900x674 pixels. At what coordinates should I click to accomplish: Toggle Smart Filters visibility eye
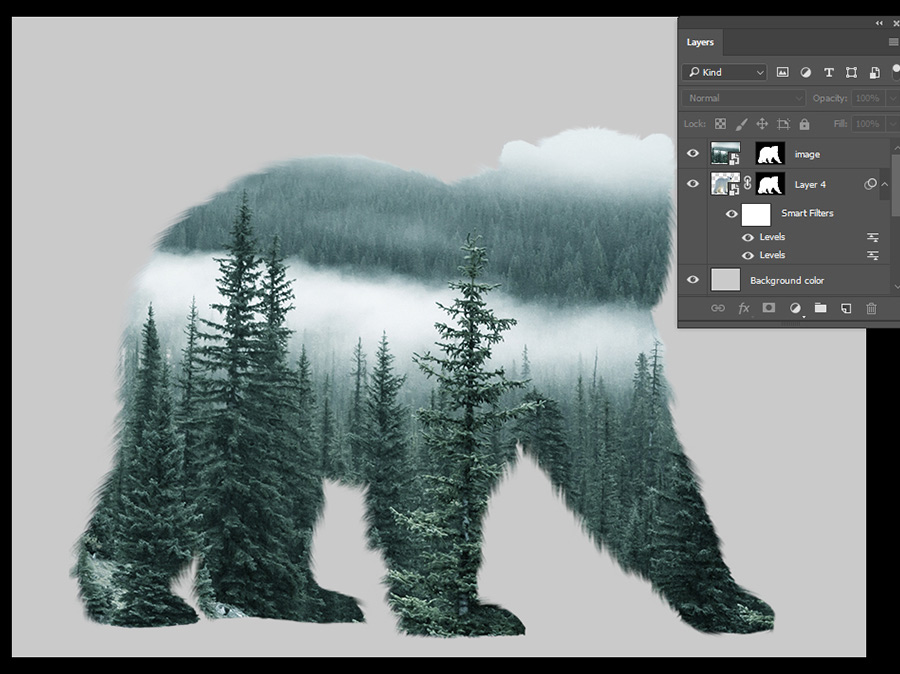pos(731,213)
